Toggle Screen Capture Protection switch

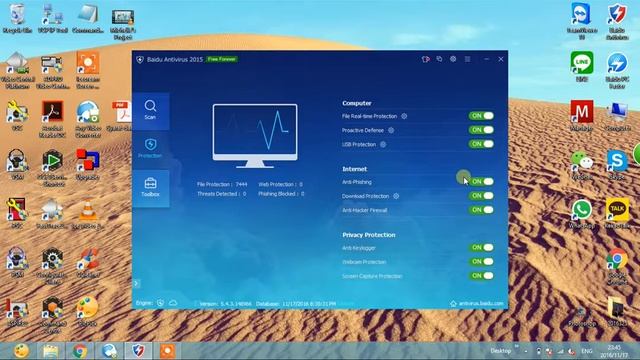pos(481,276)
